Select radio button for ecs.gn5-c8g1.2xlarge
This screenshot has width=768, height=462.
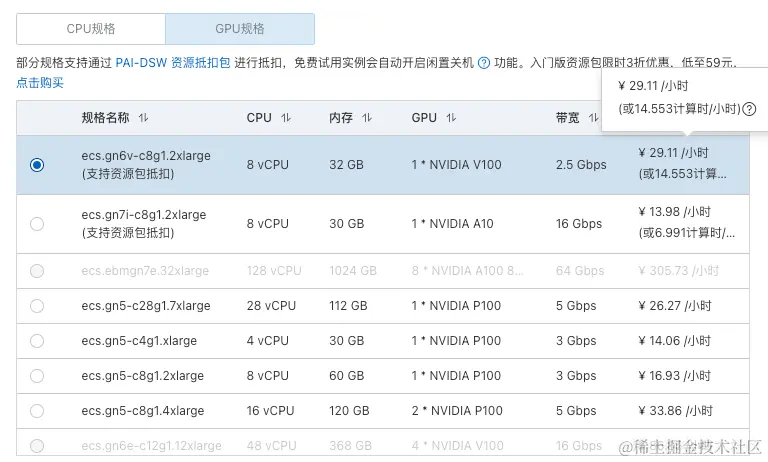[x=37, y=376]
